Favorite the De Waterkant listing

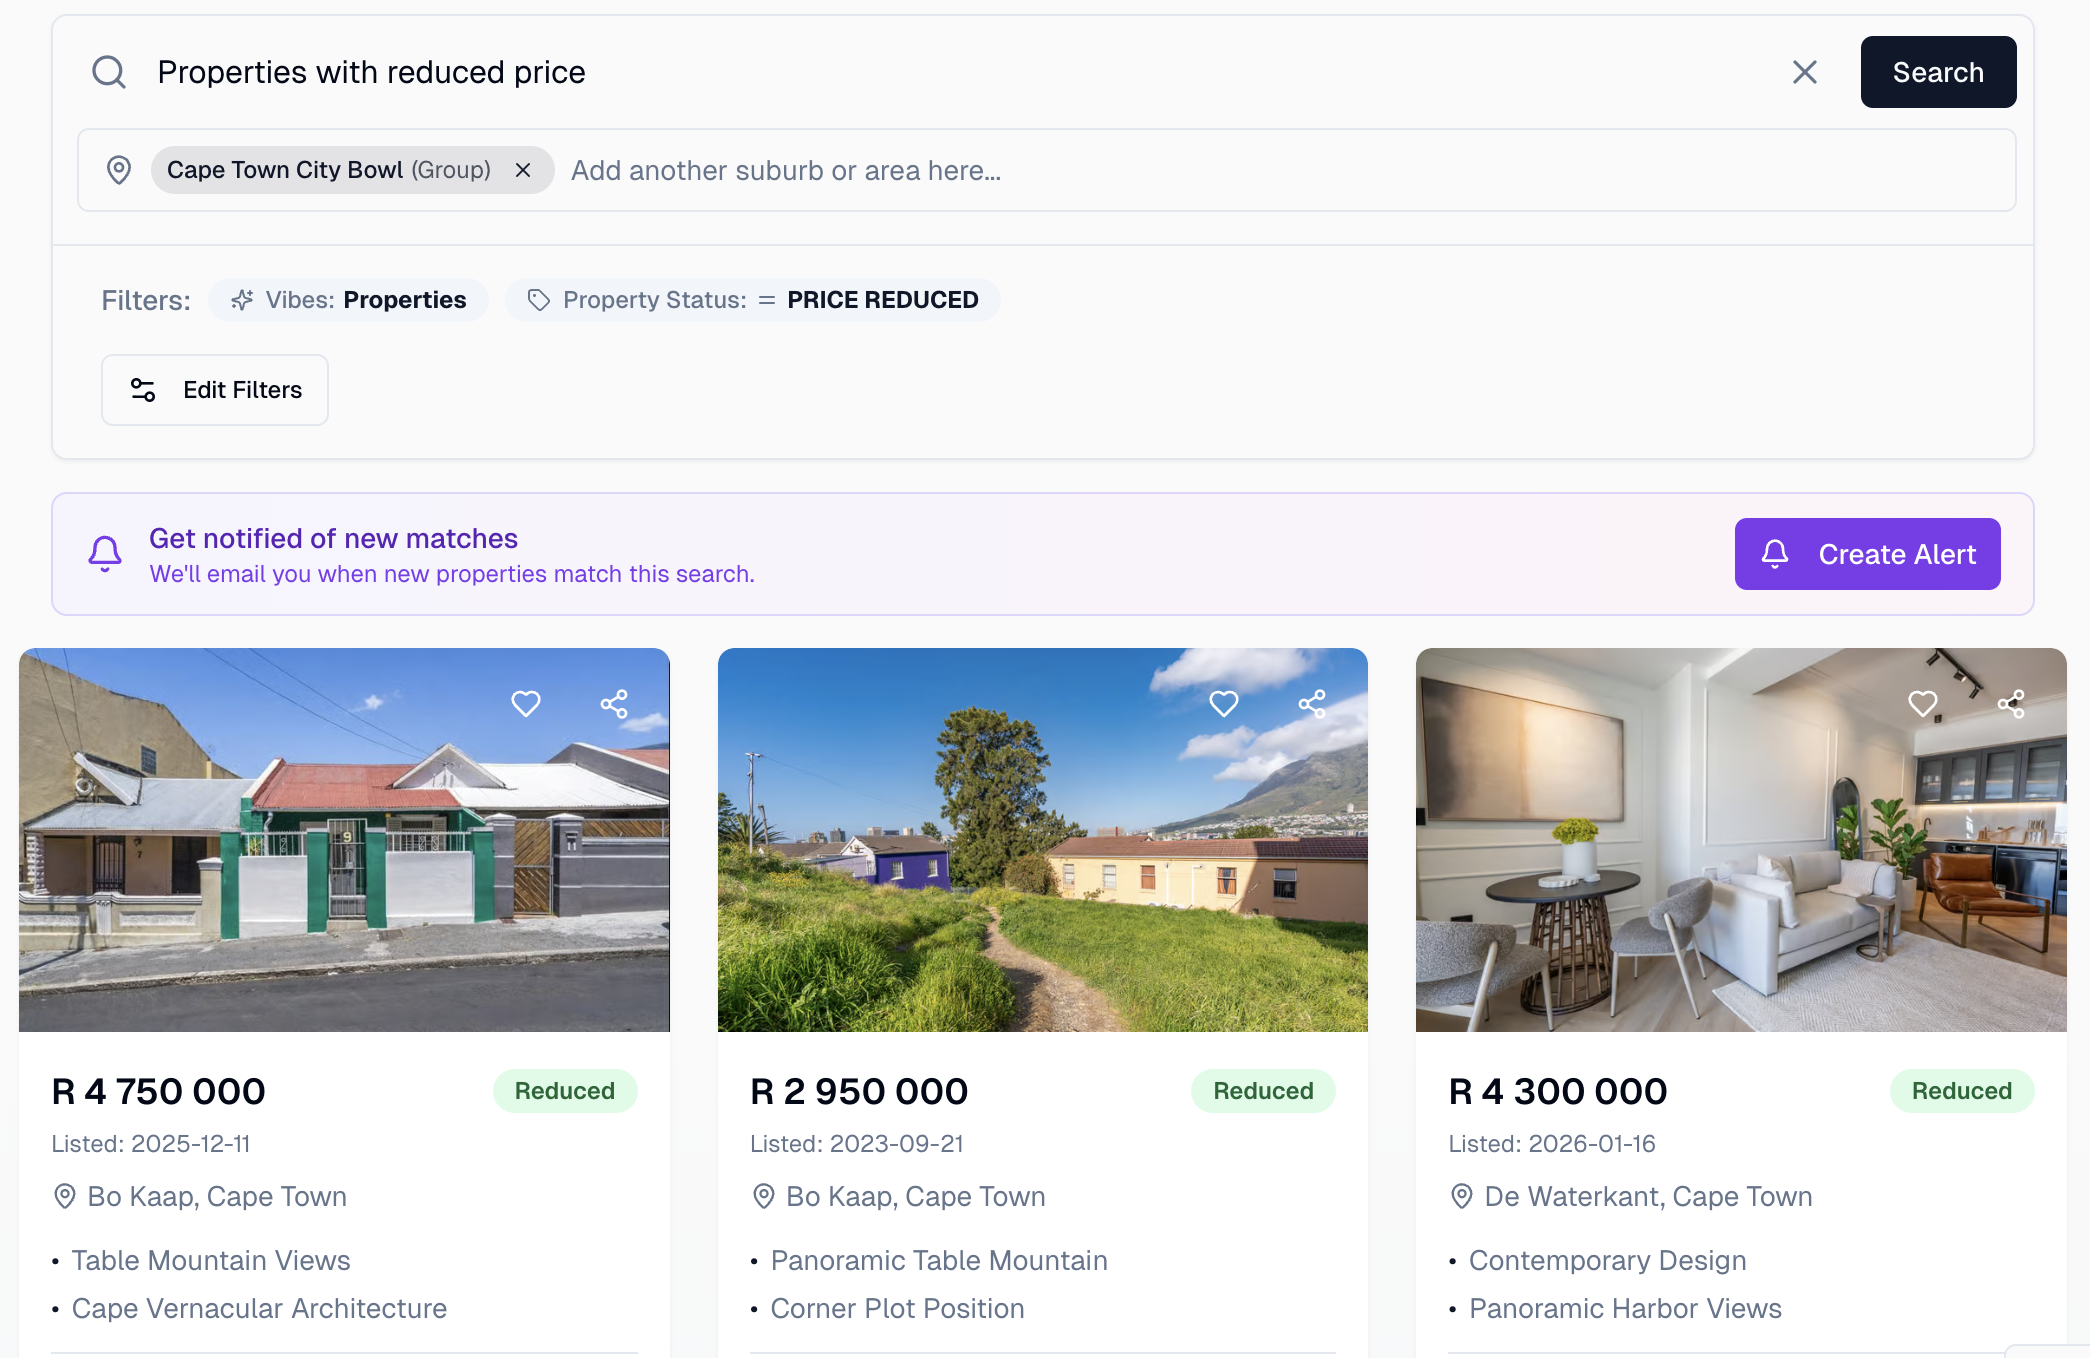coord(1922,704)
